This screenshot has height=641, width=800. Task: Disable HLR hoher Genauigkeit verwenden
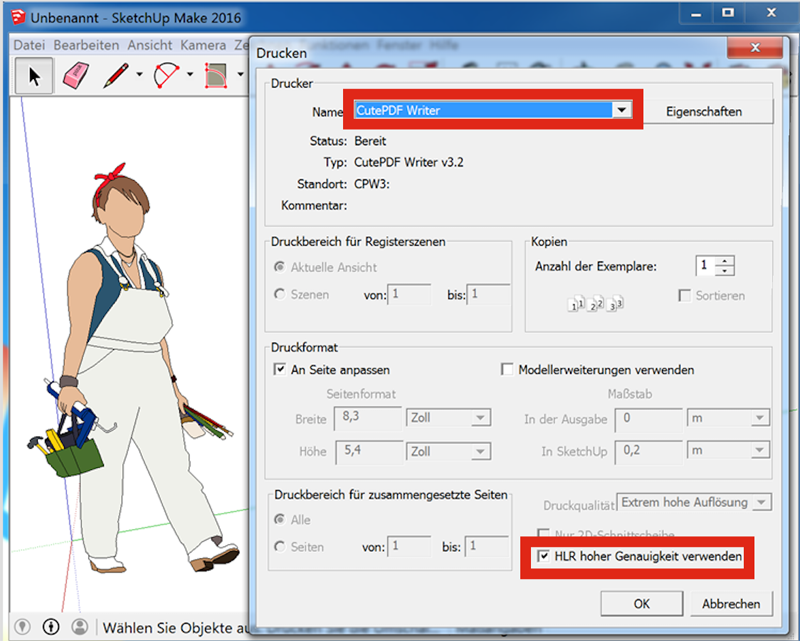[x=544, y=556]
